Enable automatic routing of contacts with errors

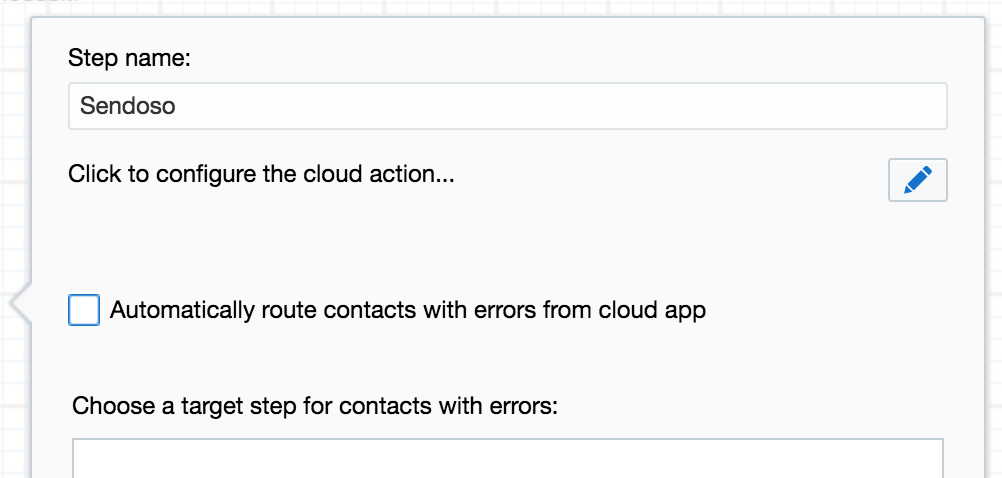click(x=84, y=310)
